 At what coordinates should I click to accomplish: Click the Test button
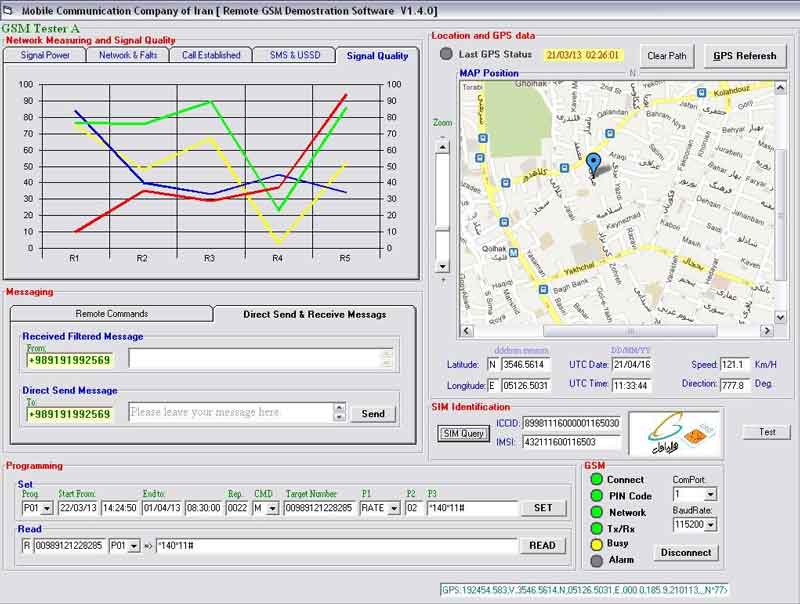(767, 432)
